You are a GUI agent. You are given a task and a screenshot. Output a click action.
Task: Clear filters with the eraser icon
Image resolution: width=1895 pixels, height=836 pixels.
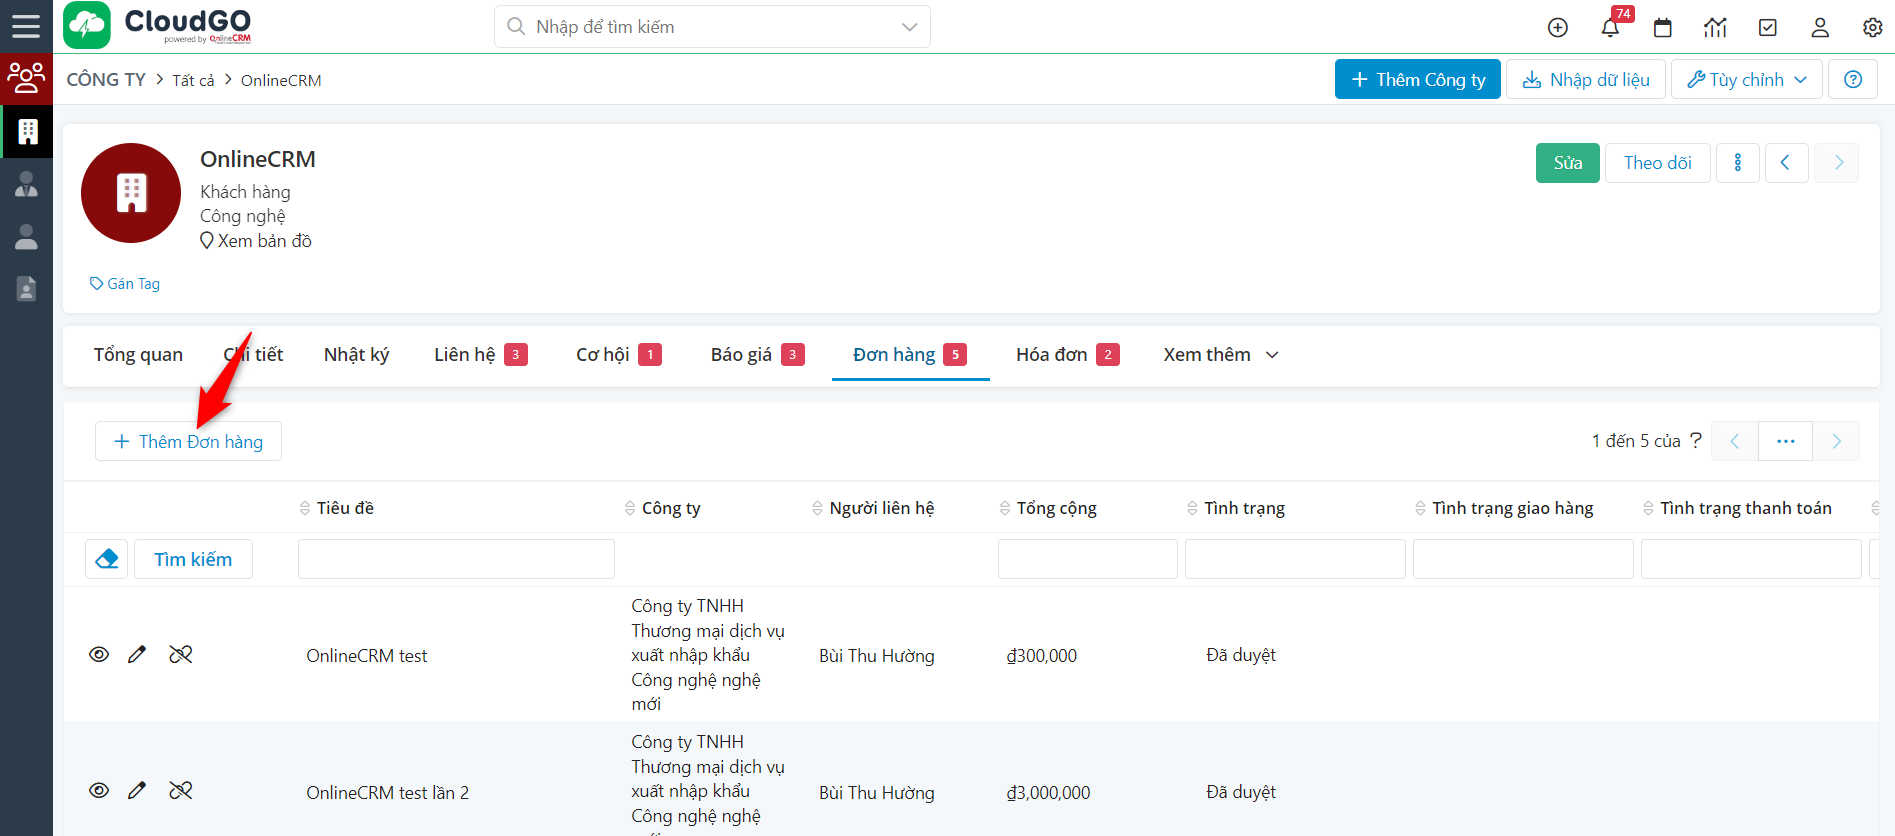pos(107,559)
